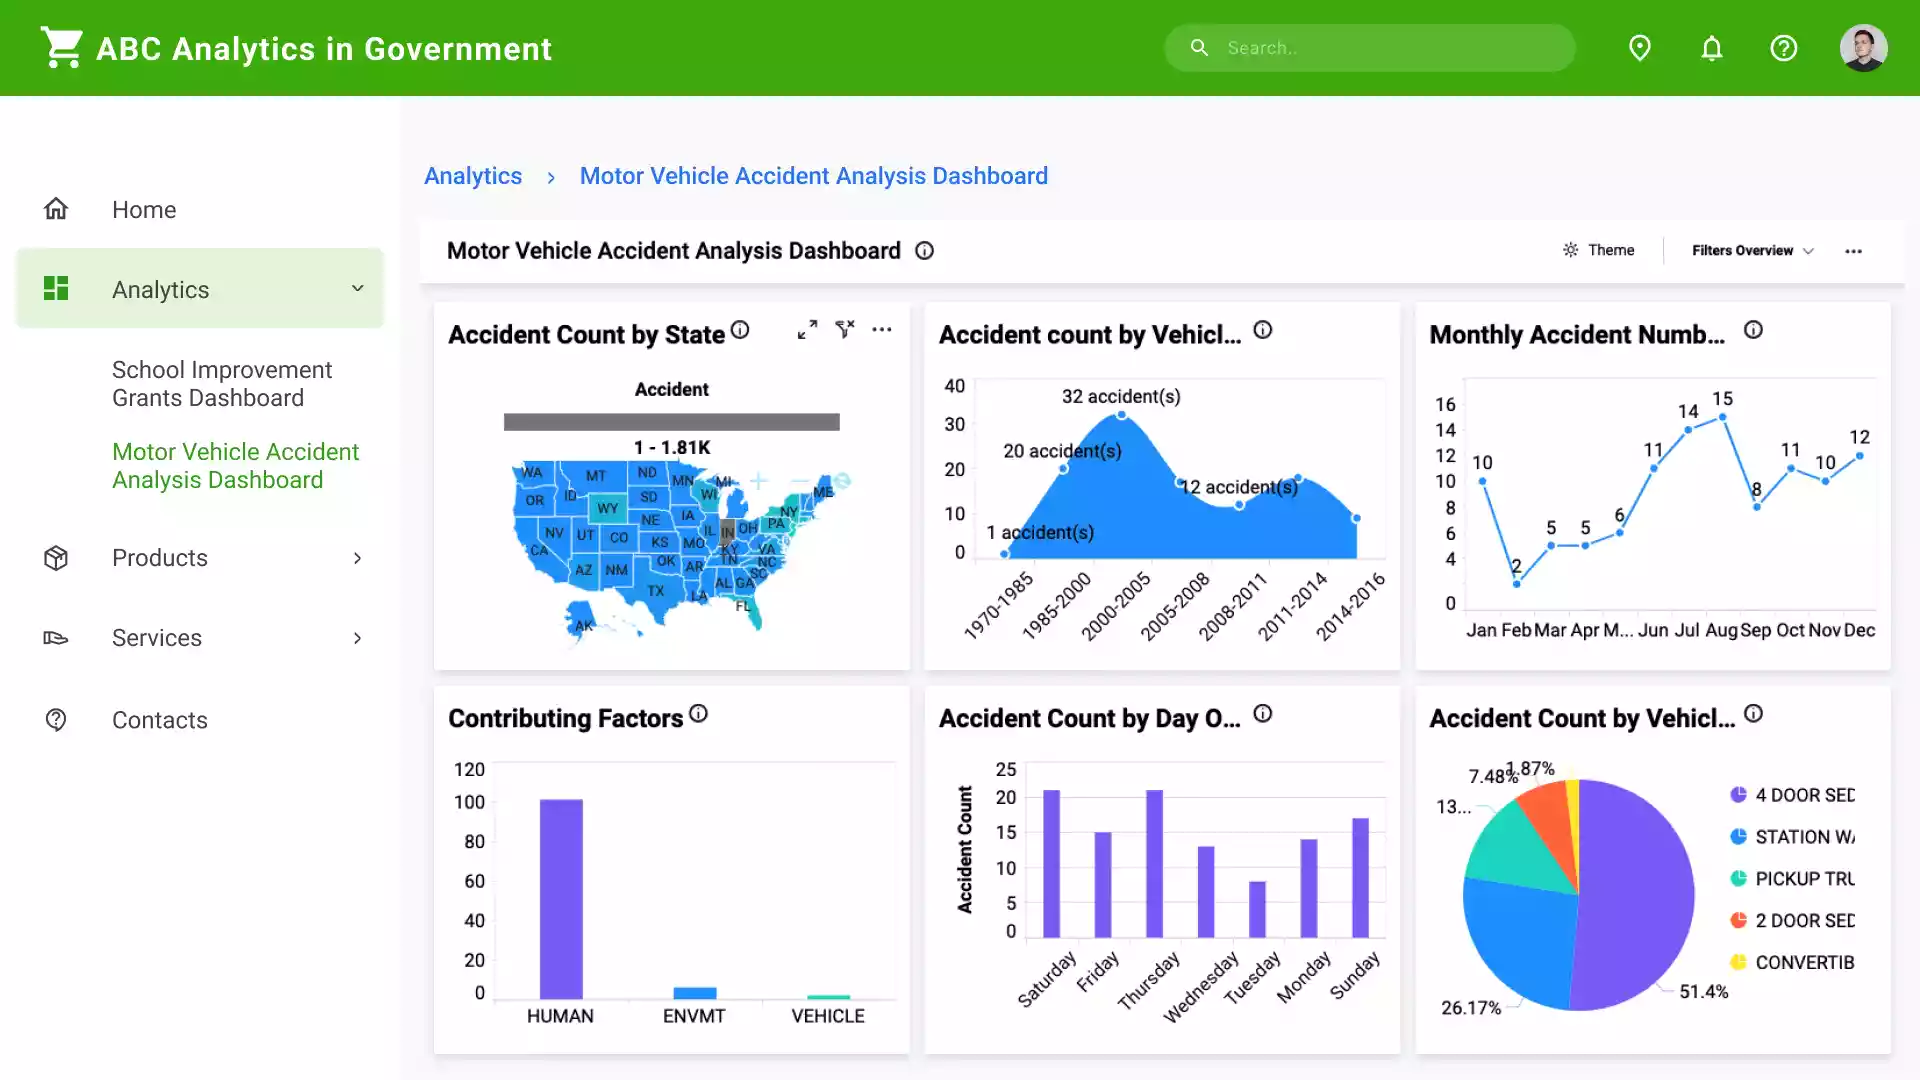Open more options on Accident Count by State
Viewport: 1920px width, 1080px height.
[881, 330]
